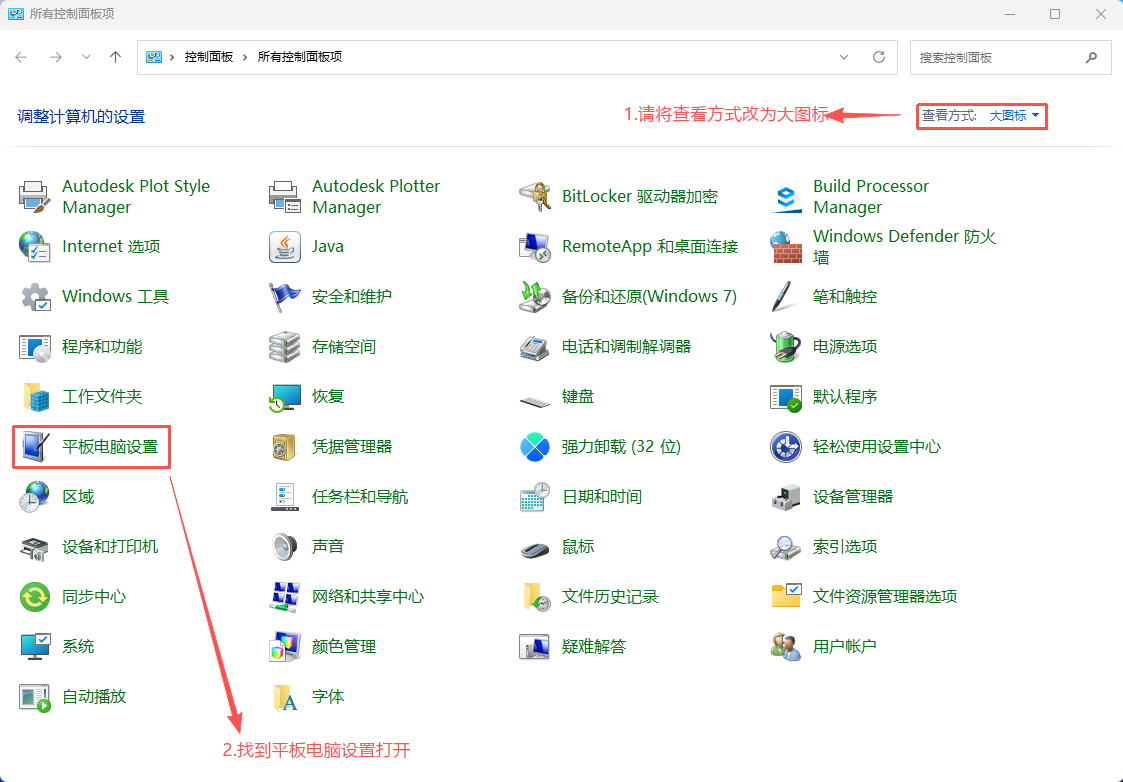This screenshot has height=782, width=1123.
Task: Click the refresh button in address bar
Action: point(879,57)
